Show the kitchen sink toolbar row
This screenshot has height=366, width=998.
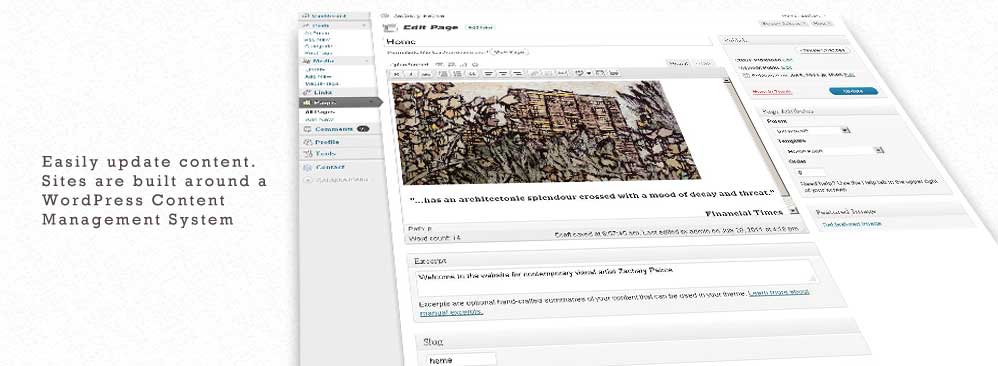click(614, 74)
